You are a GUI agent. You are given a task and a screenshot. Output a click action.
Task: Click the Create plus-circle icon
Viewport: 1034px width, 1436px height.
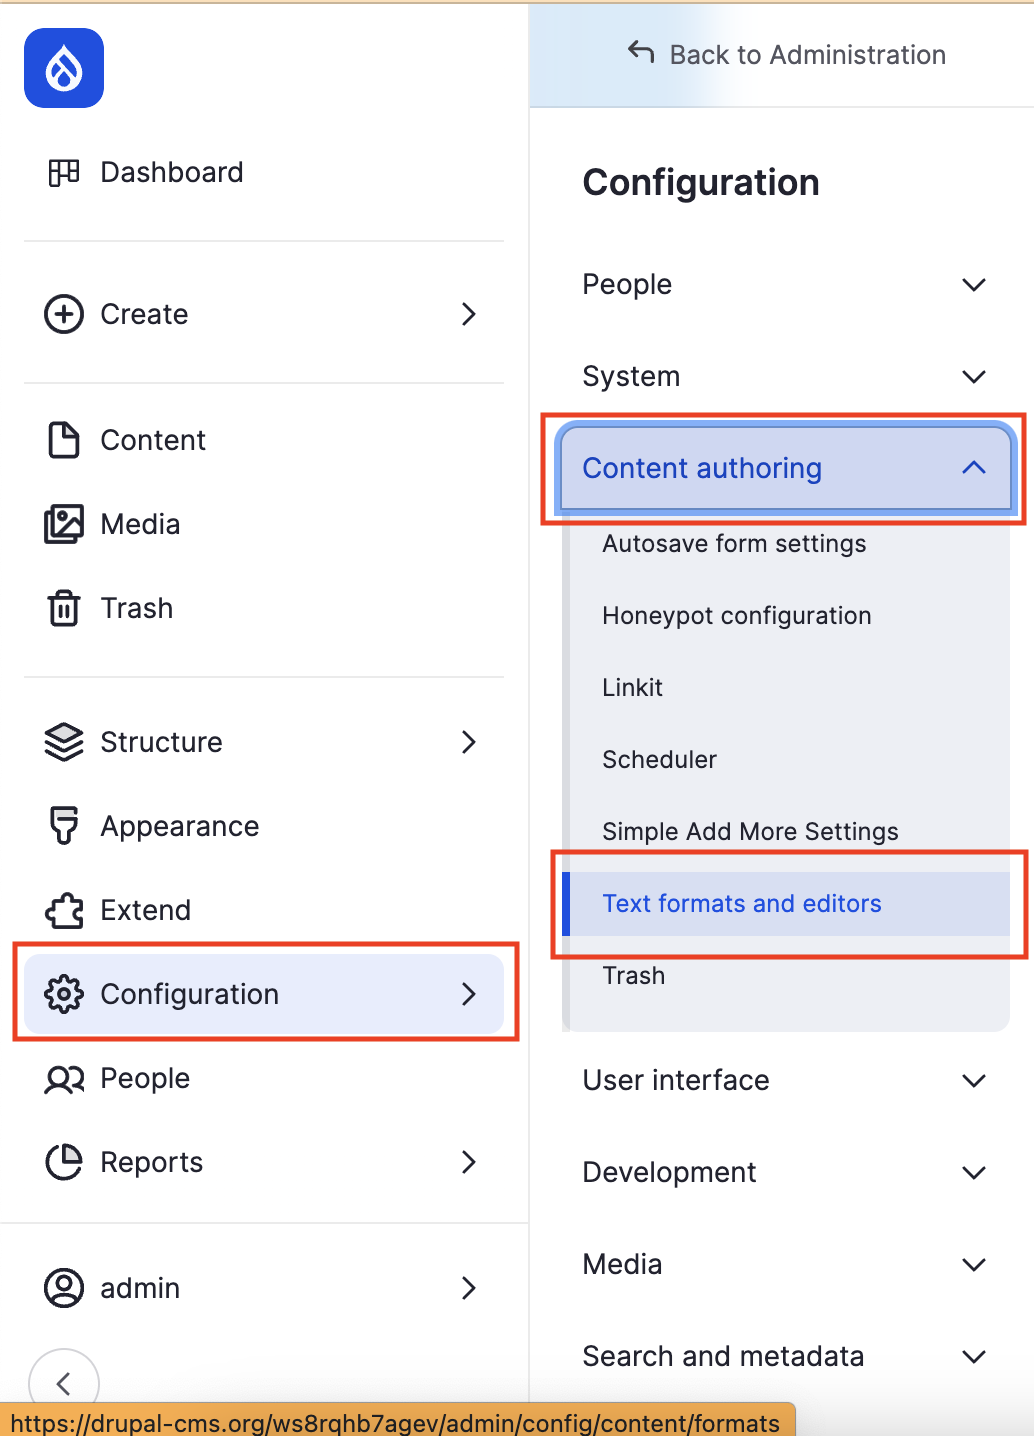[x=64, y=314]
